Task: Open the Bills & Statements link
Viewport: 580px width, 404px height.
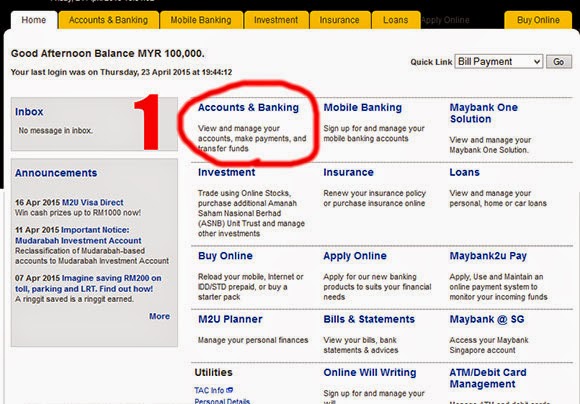Action: pyautogui.click(x=369, y=319)
